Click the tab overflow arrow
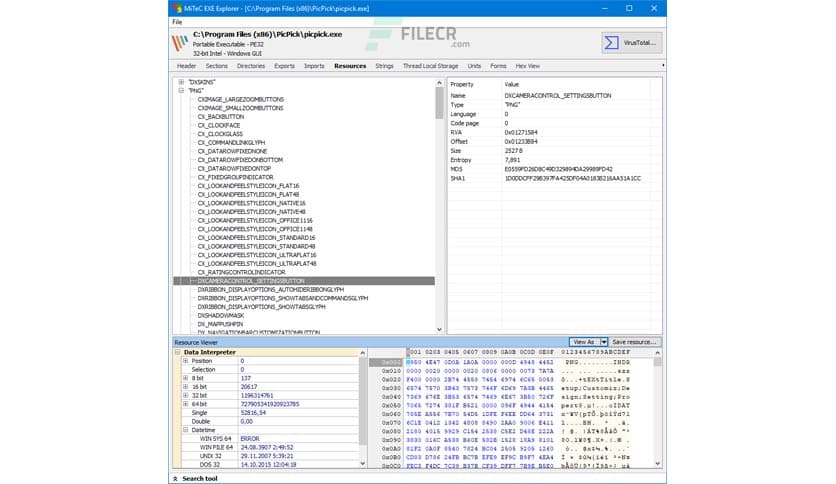This screenshot has height=484, width=836. pos(663,66)
